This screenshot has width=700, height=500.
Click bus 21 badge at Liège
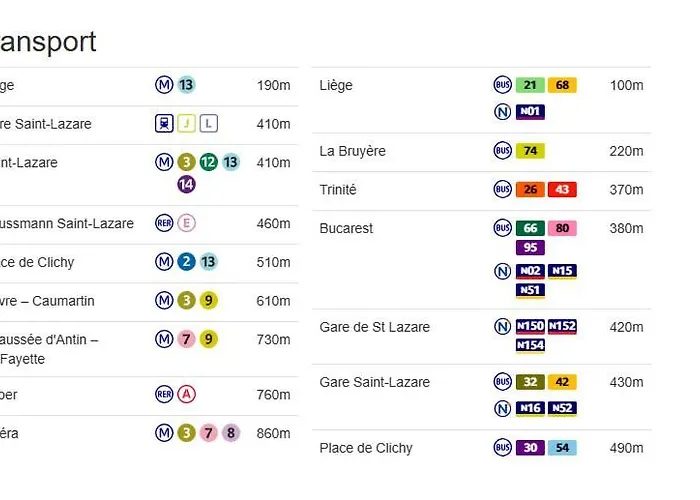pos(530,85)
